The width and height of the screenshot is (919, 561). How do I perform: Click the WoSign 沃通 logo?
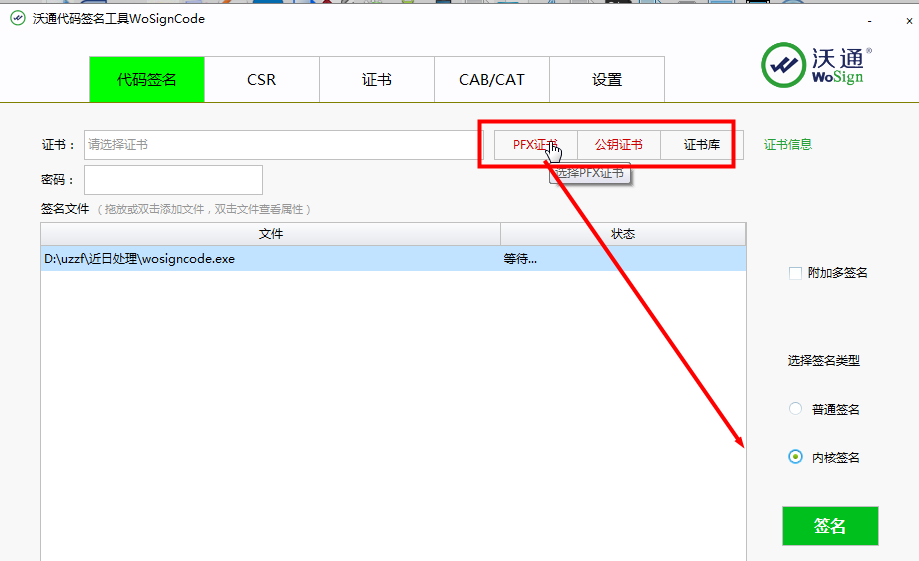coord(816,65)
